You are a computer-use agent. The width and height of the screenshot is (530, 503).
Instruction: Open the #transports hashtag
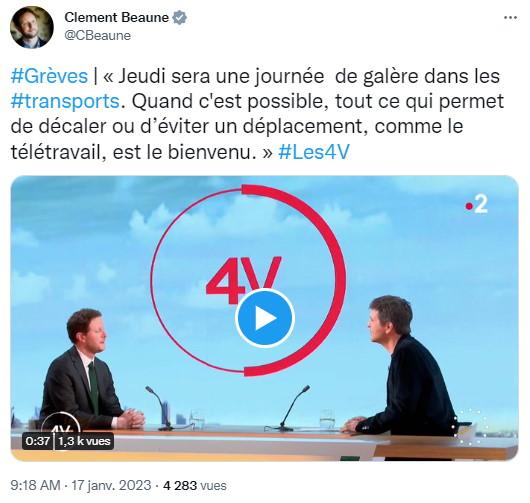click(x=65, y=101)
